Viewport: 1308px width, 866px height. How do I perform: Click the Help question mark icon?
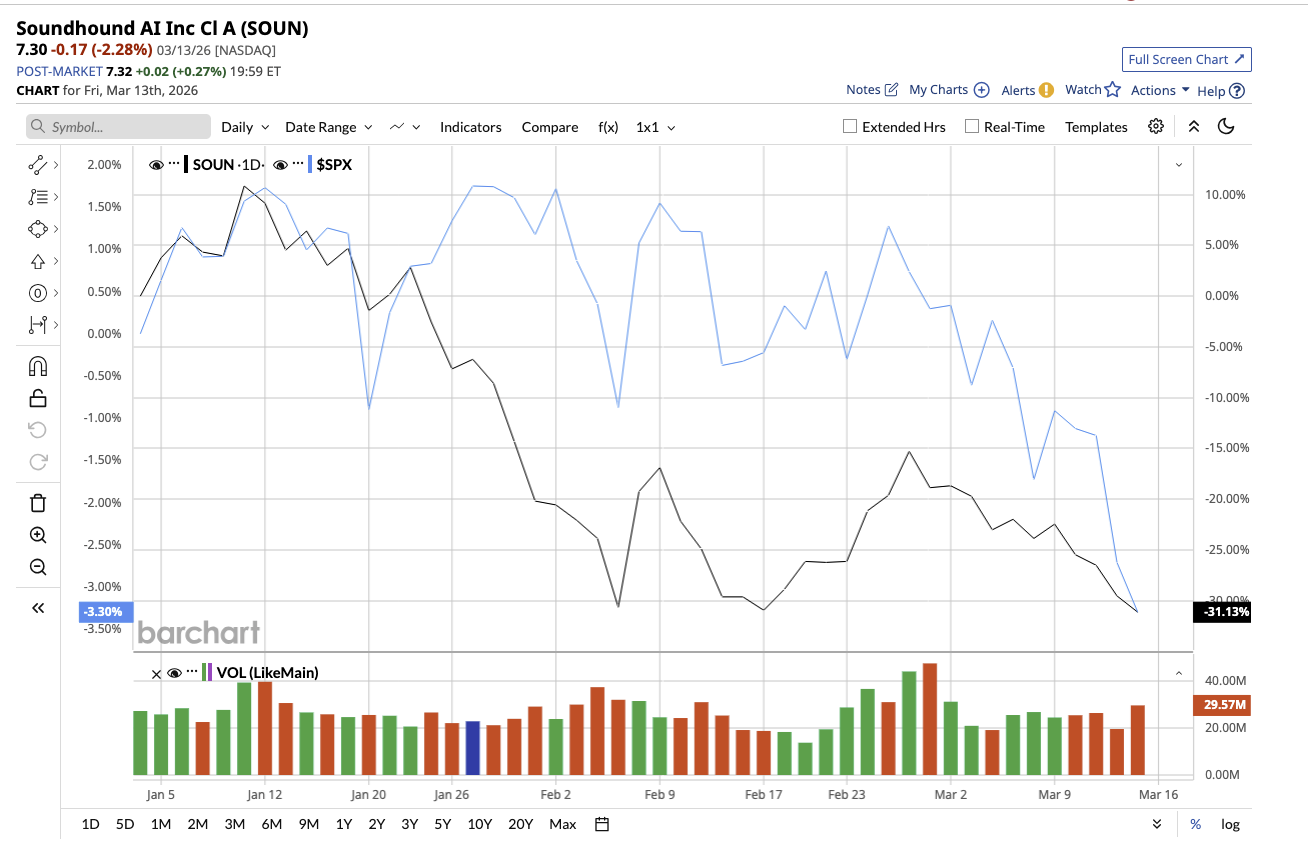pyautogui.click(x=1237, y=90)
